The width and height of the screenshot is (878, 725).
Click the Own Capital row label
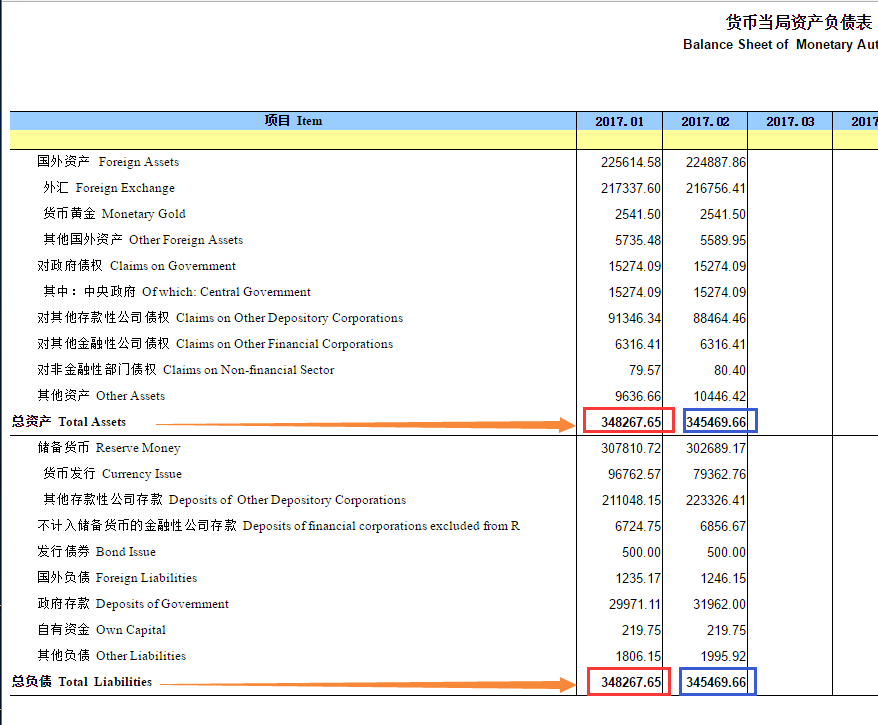(103, 629)
